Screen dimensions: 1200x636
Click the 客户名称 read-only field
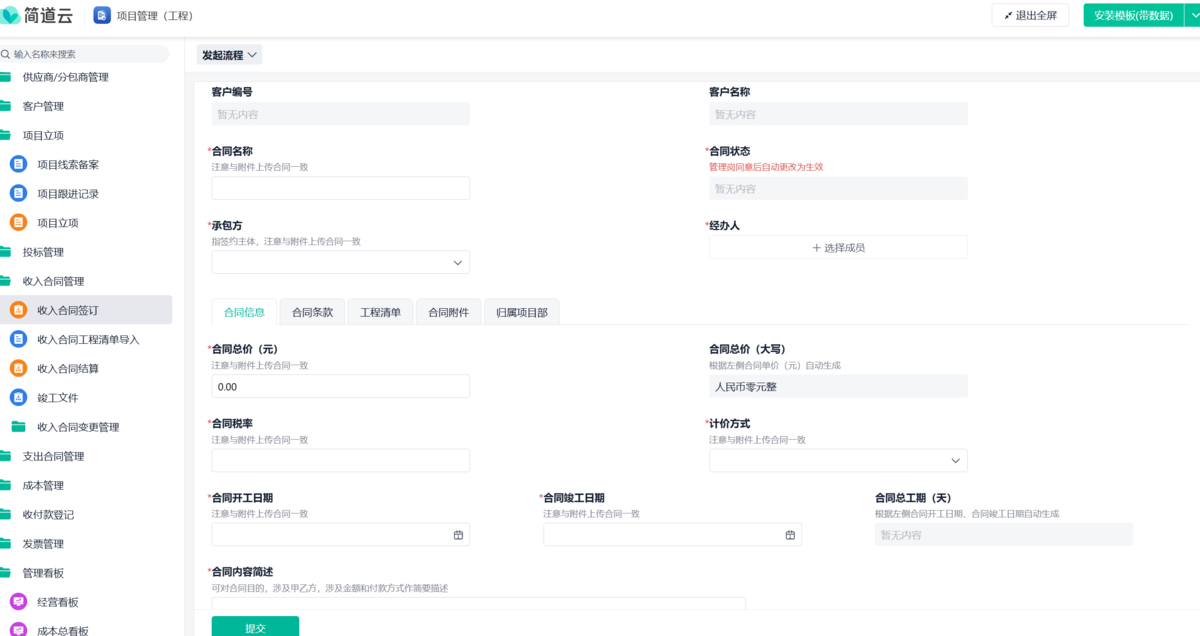click(838, 114)
